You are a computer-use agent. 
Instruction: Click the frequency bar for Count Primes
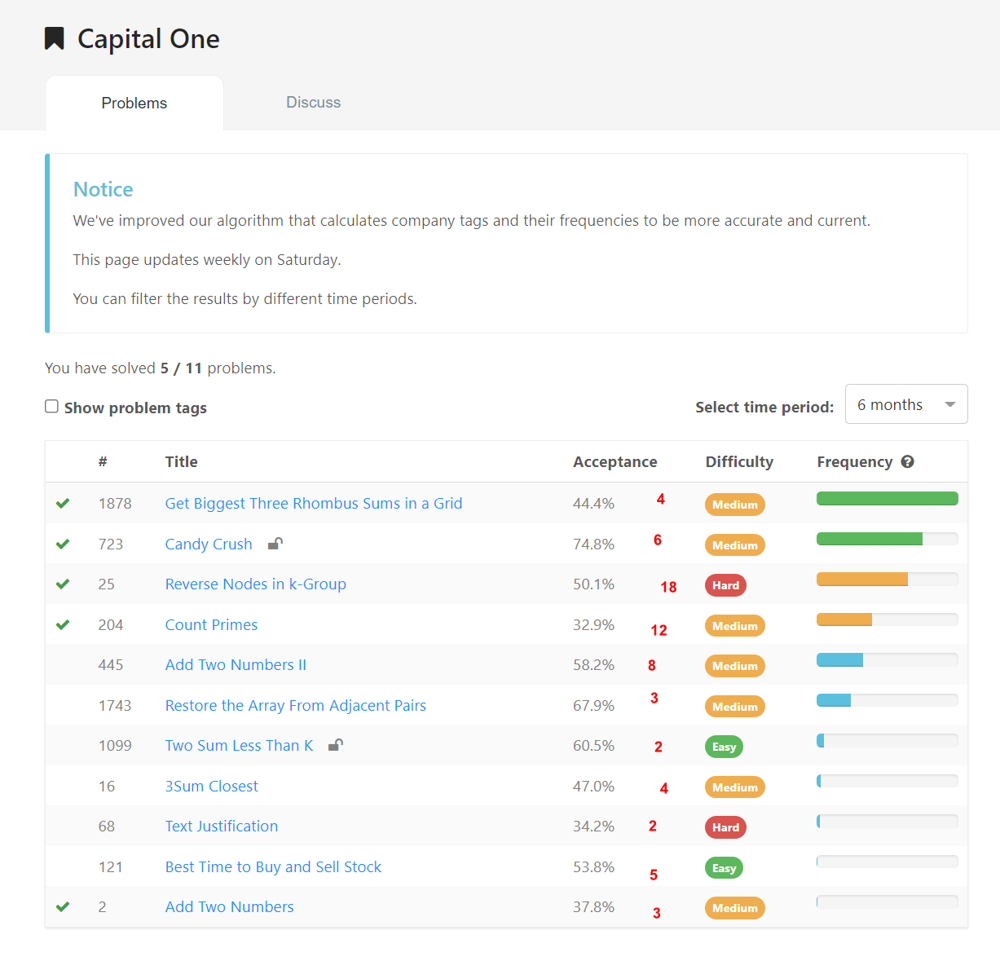(x=887, y=619)
